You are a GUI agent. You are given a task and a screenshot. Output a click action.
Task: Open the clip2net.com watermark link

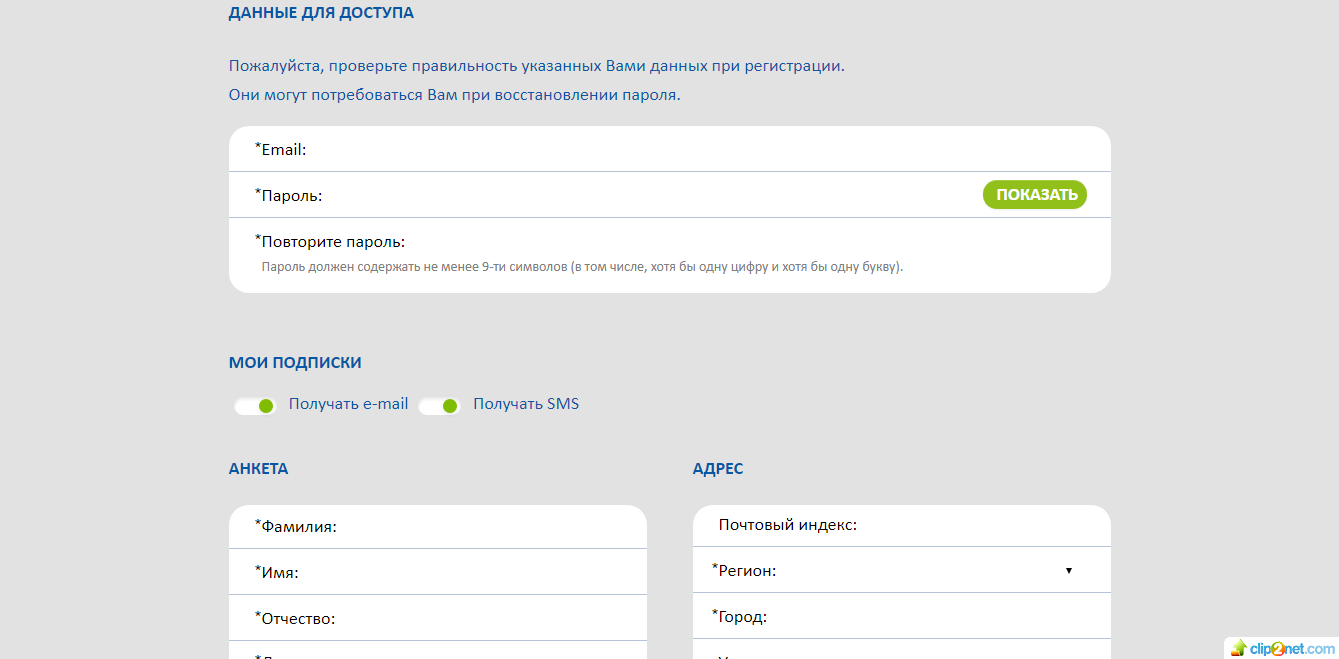tap(1292, 648)
